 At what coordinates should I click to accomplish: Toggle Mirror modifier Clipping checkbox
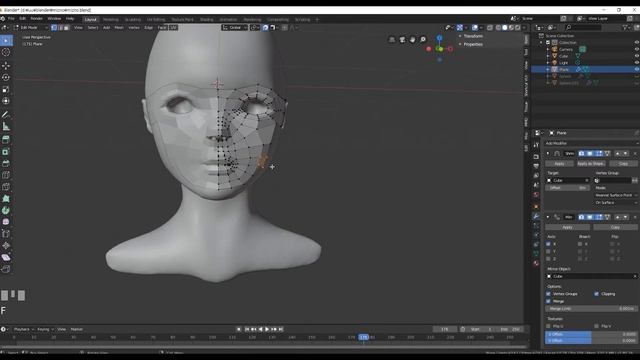click(x=596, y=294)
